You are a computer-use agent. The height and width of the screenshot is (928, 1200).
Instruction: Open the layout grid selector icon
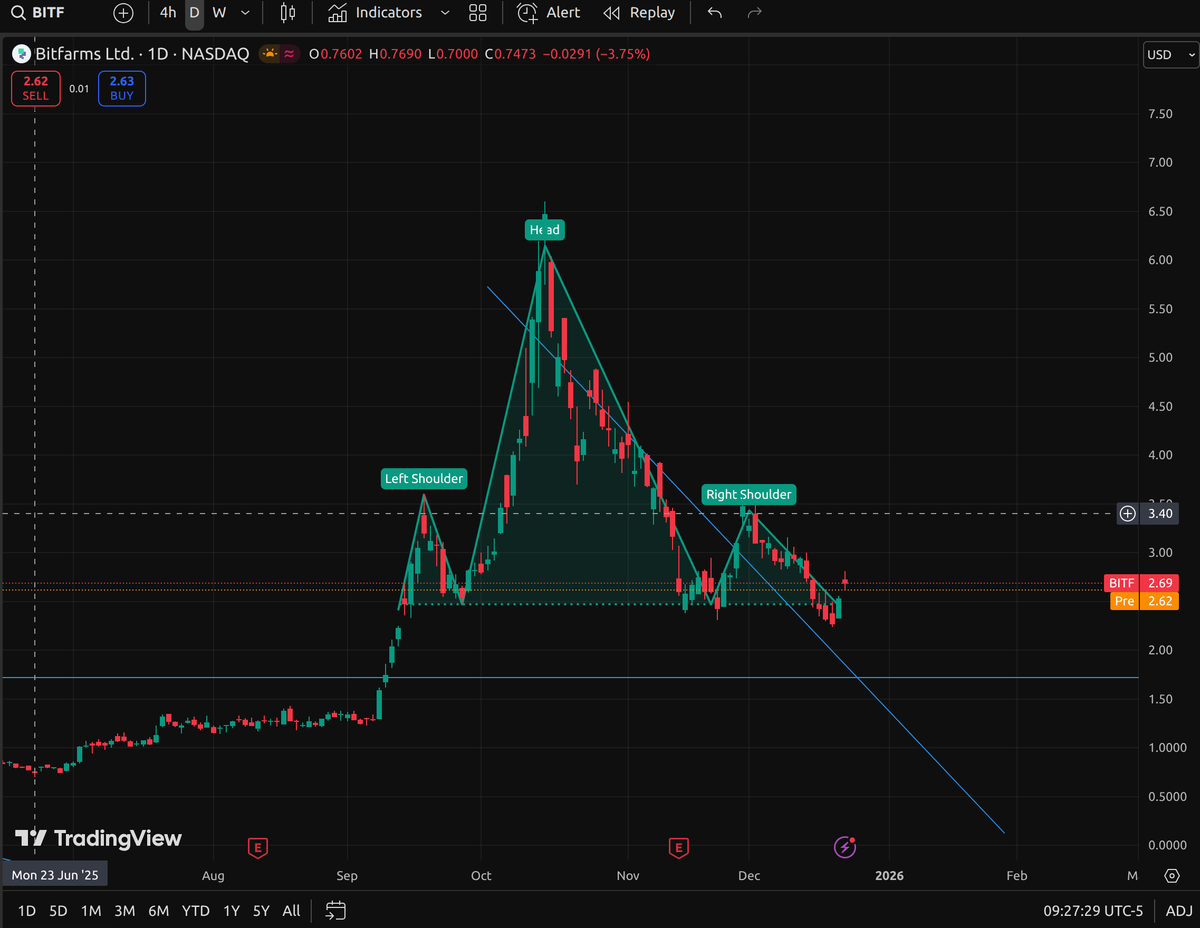click(477, 13)
